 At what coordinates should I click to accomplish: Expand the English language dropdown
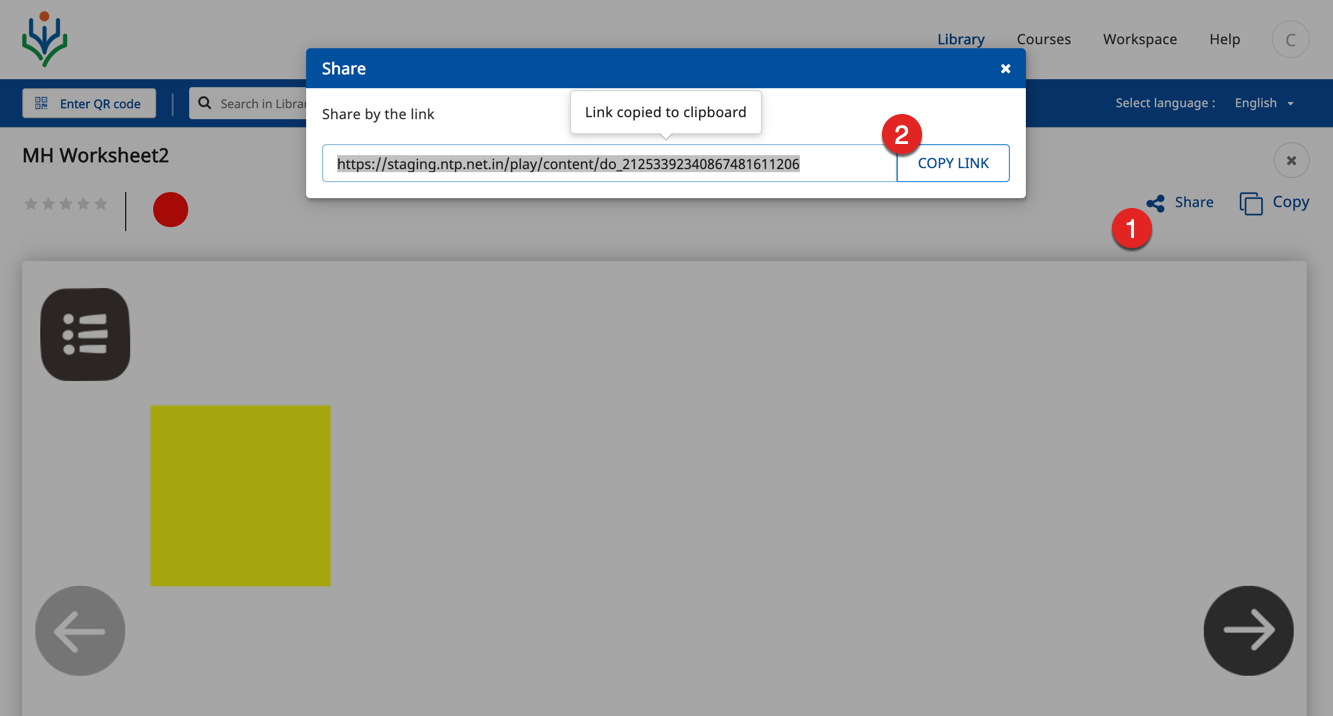pos(1264,103)
